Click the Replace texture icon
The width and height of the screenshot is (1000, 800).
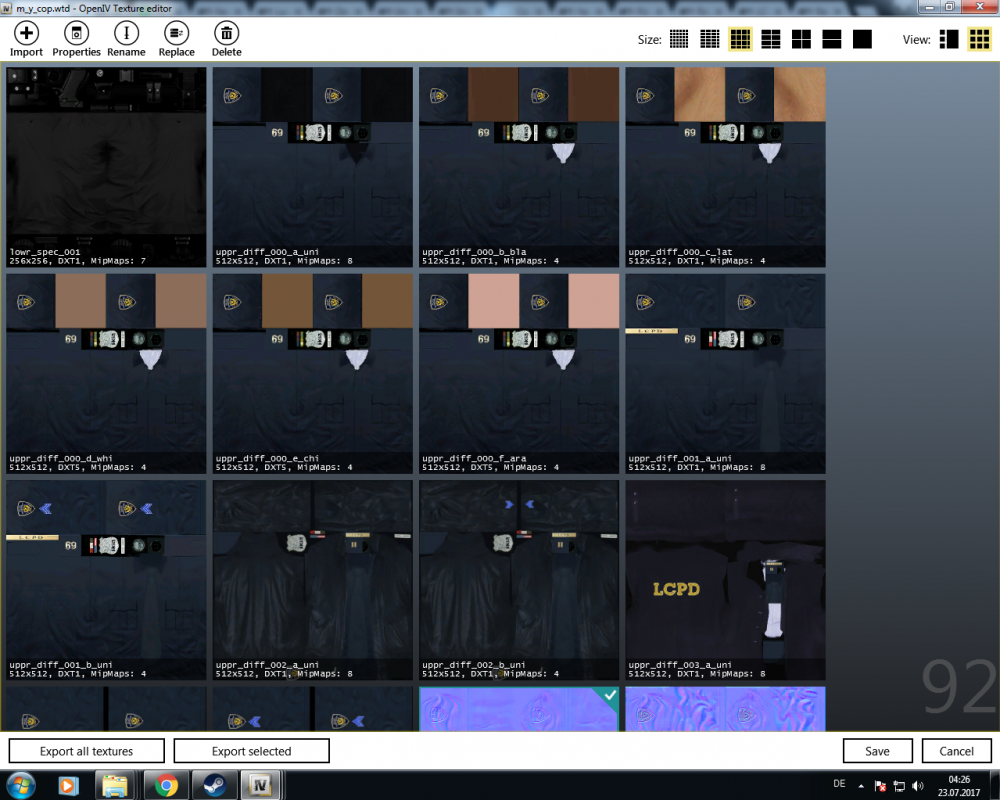pyautogui.click(x=177, y=33)
